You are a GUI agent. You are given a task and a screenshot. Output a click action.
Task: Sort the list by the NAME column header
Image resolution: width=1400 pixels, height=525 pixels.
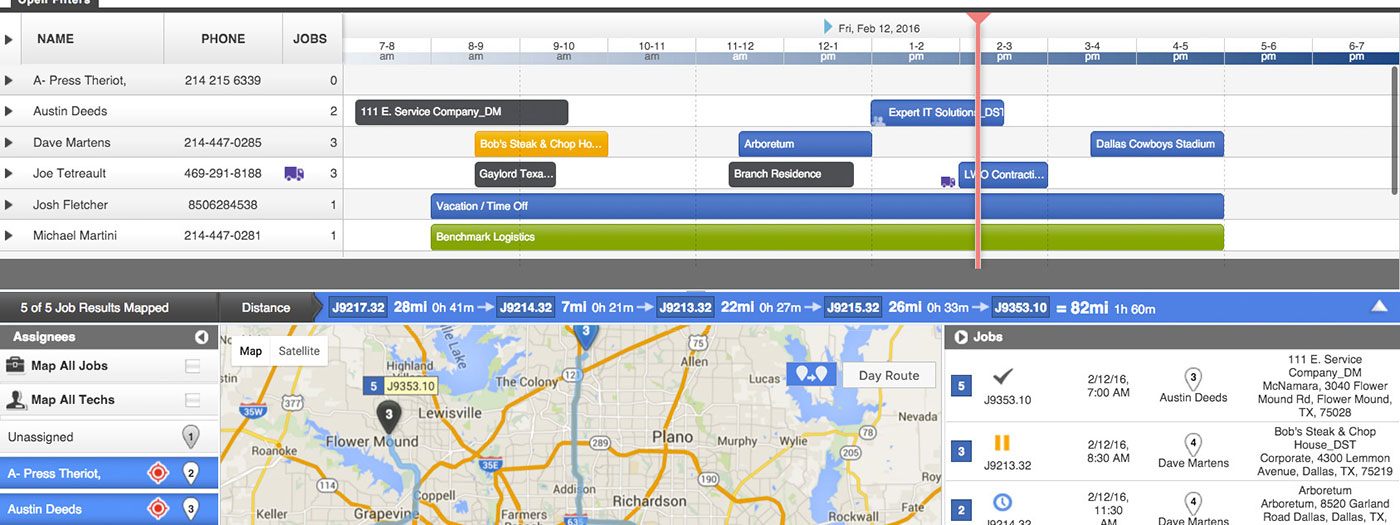(x=55, y=39)
